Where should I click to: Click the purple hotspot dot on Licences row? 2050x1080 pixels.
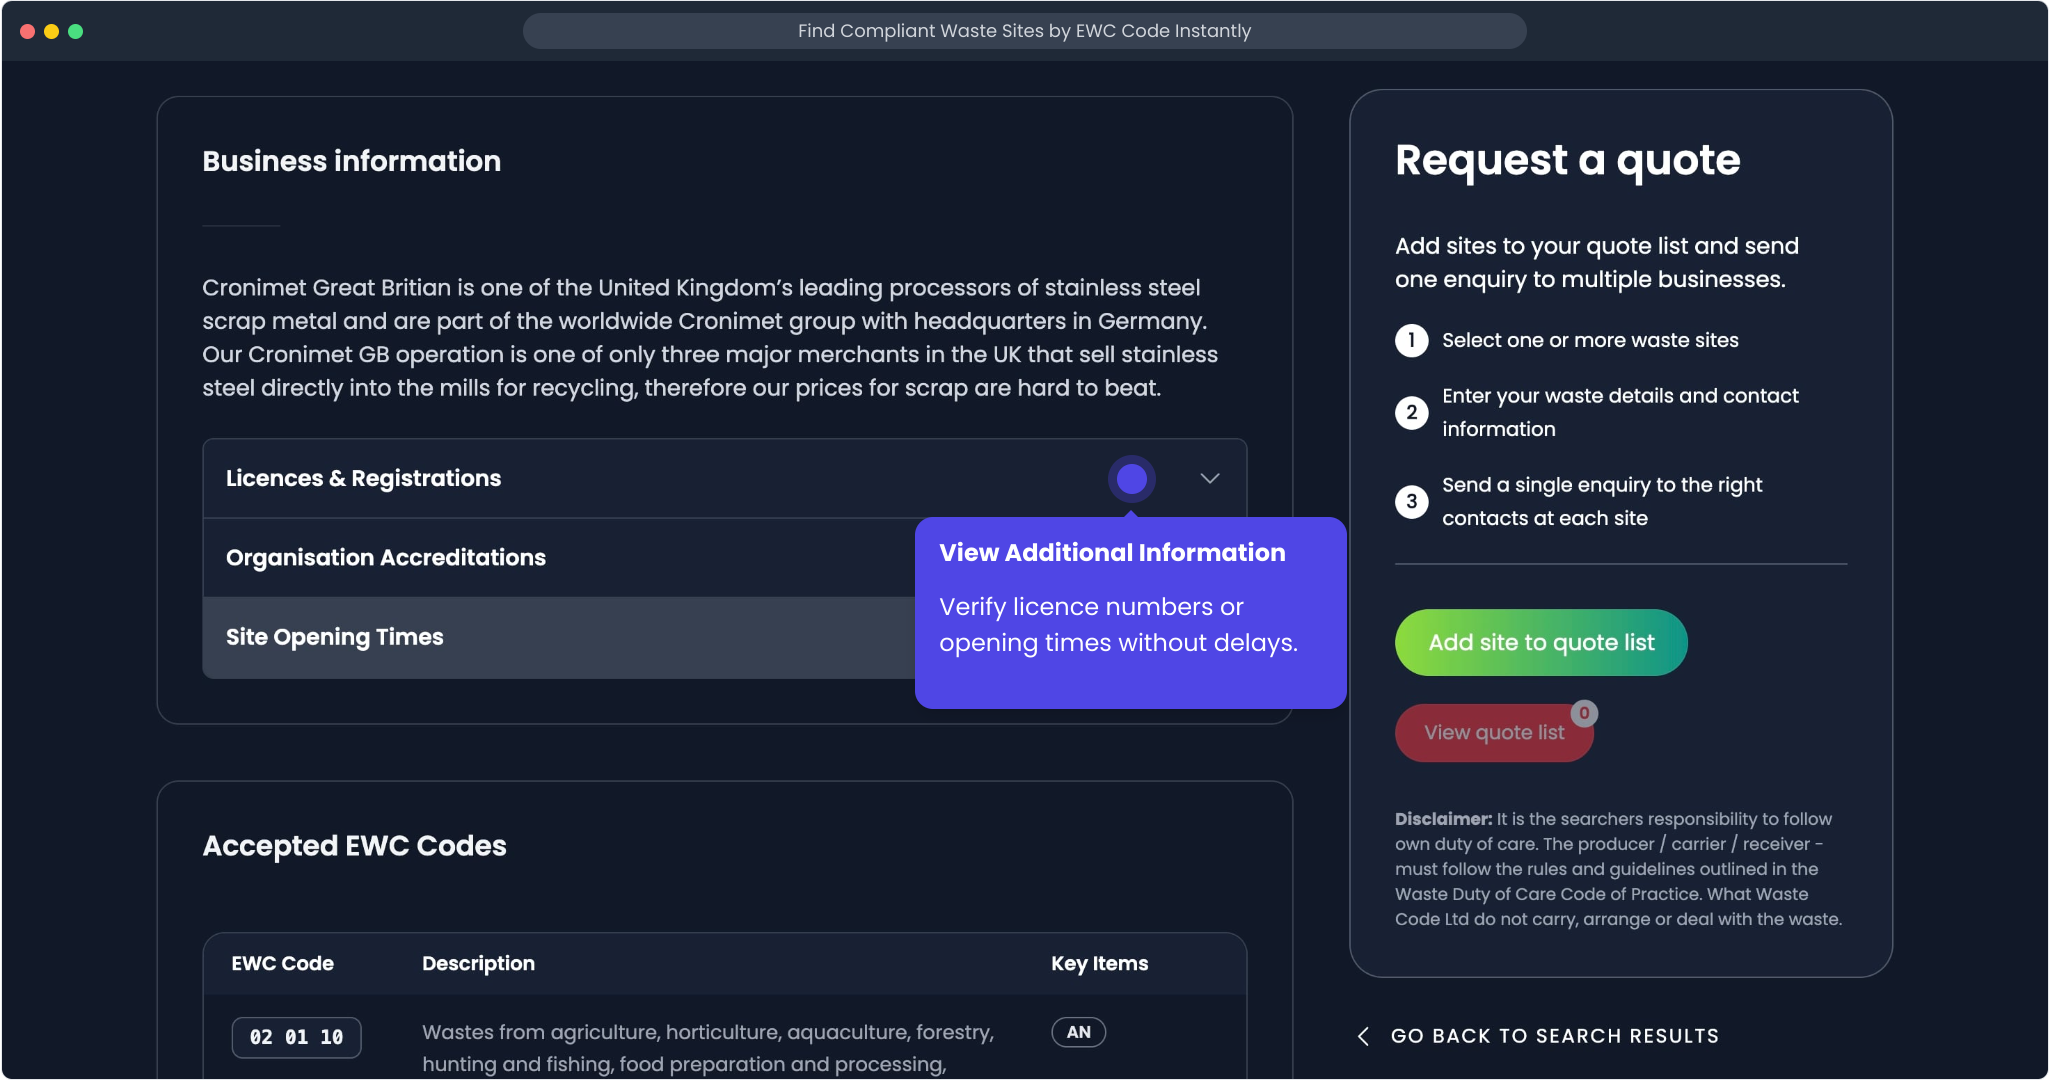1131,479
